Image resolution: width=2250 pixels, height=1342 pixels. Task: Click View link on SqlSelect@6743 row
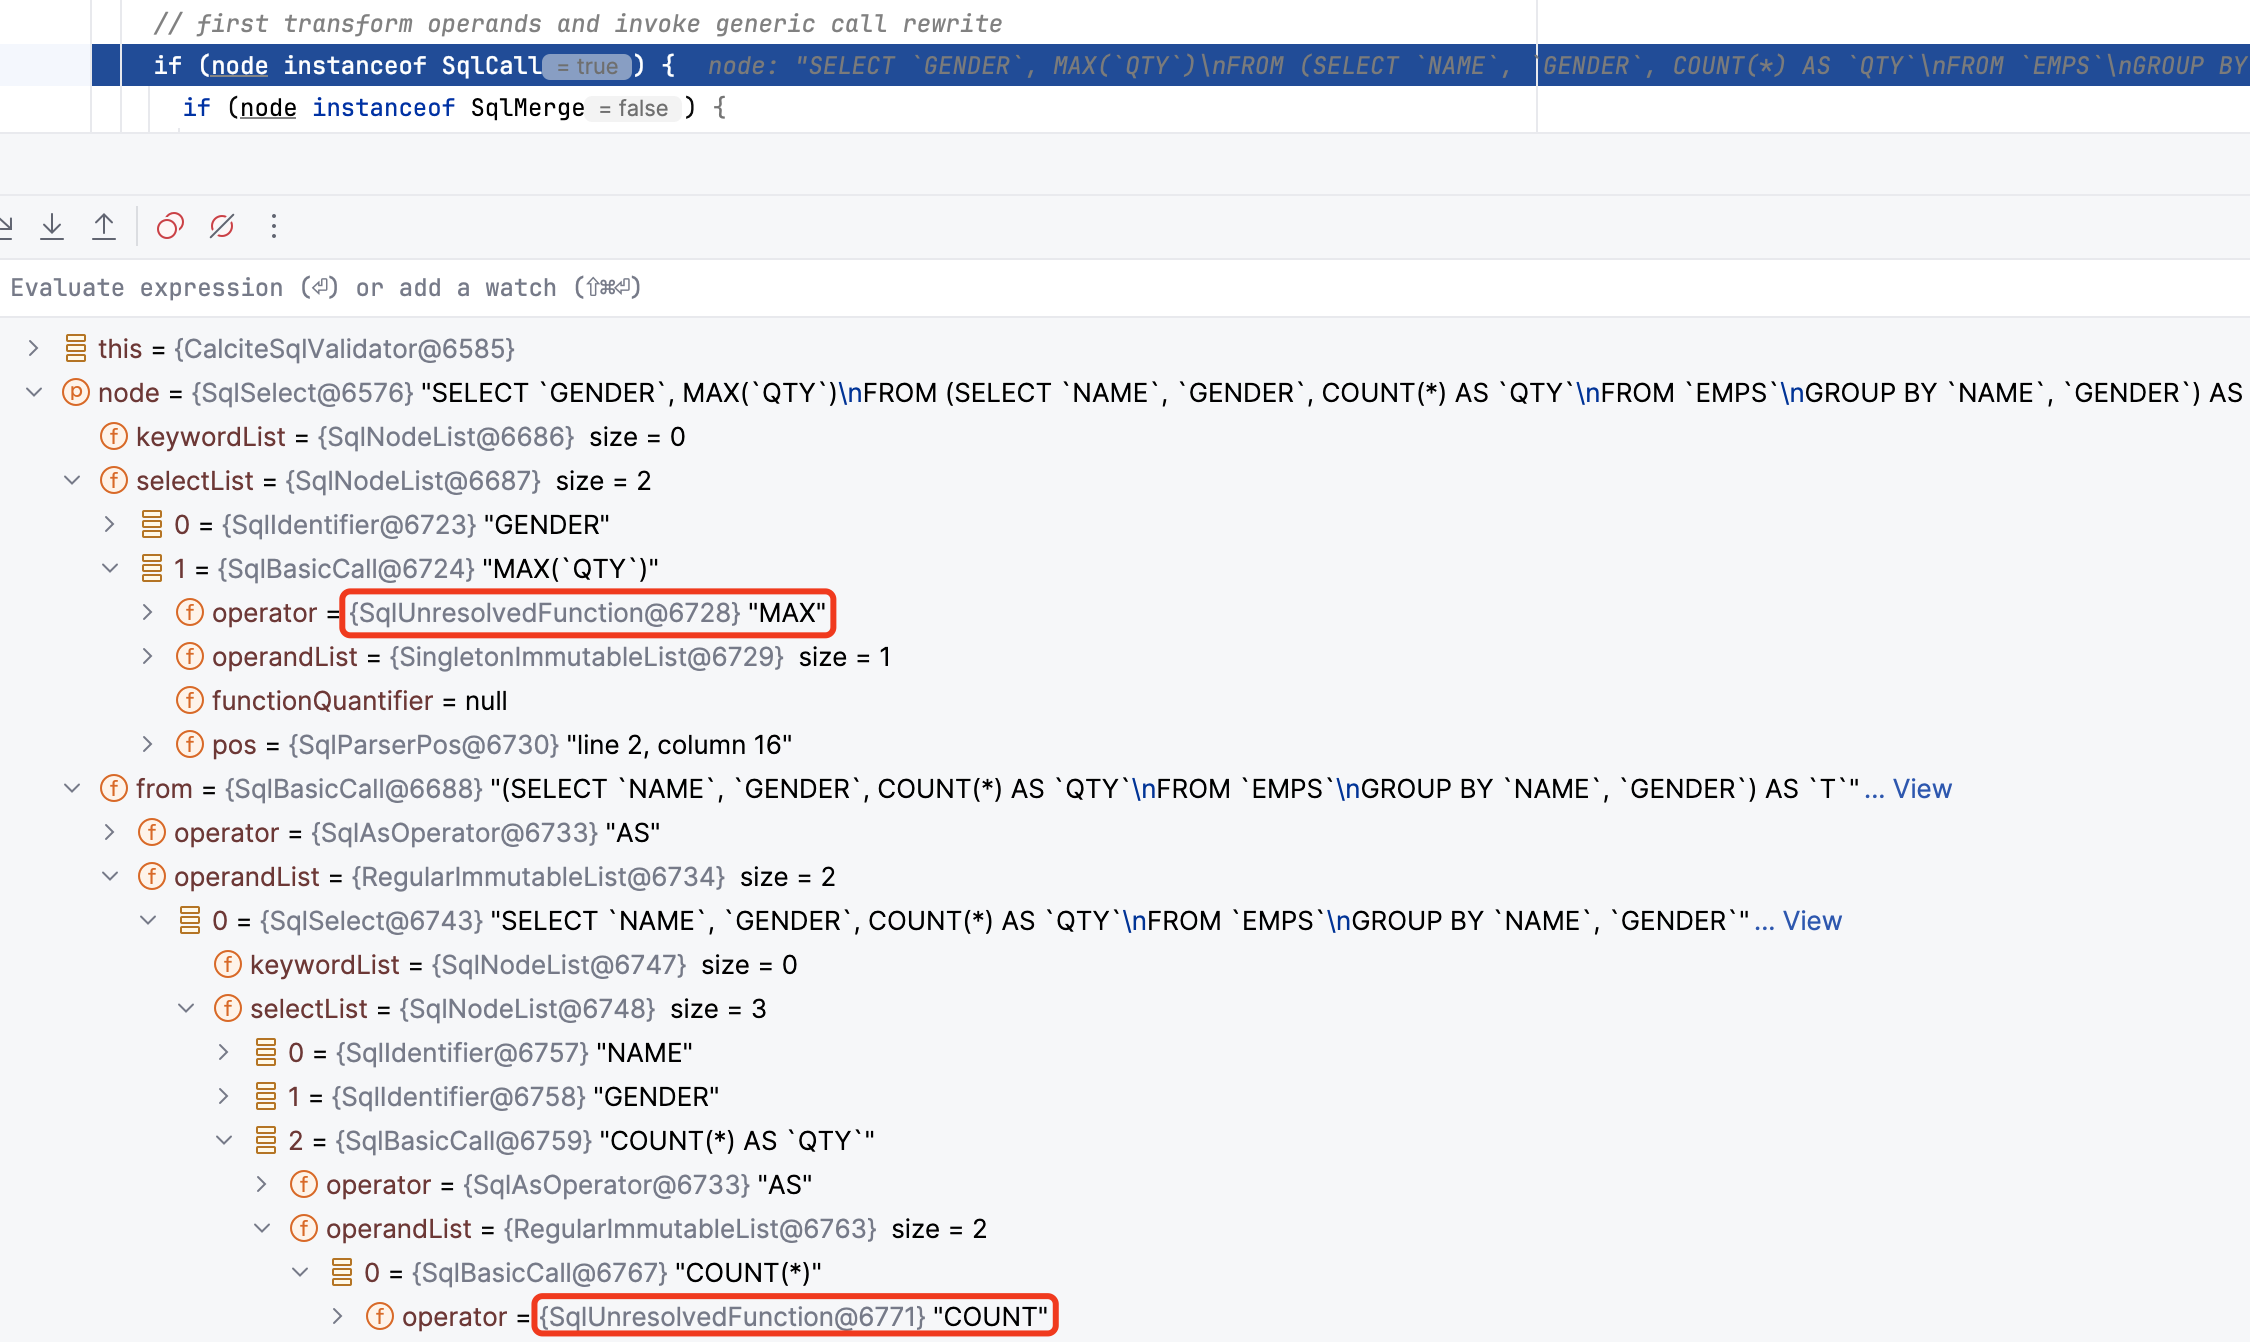tap(1811, 921)
